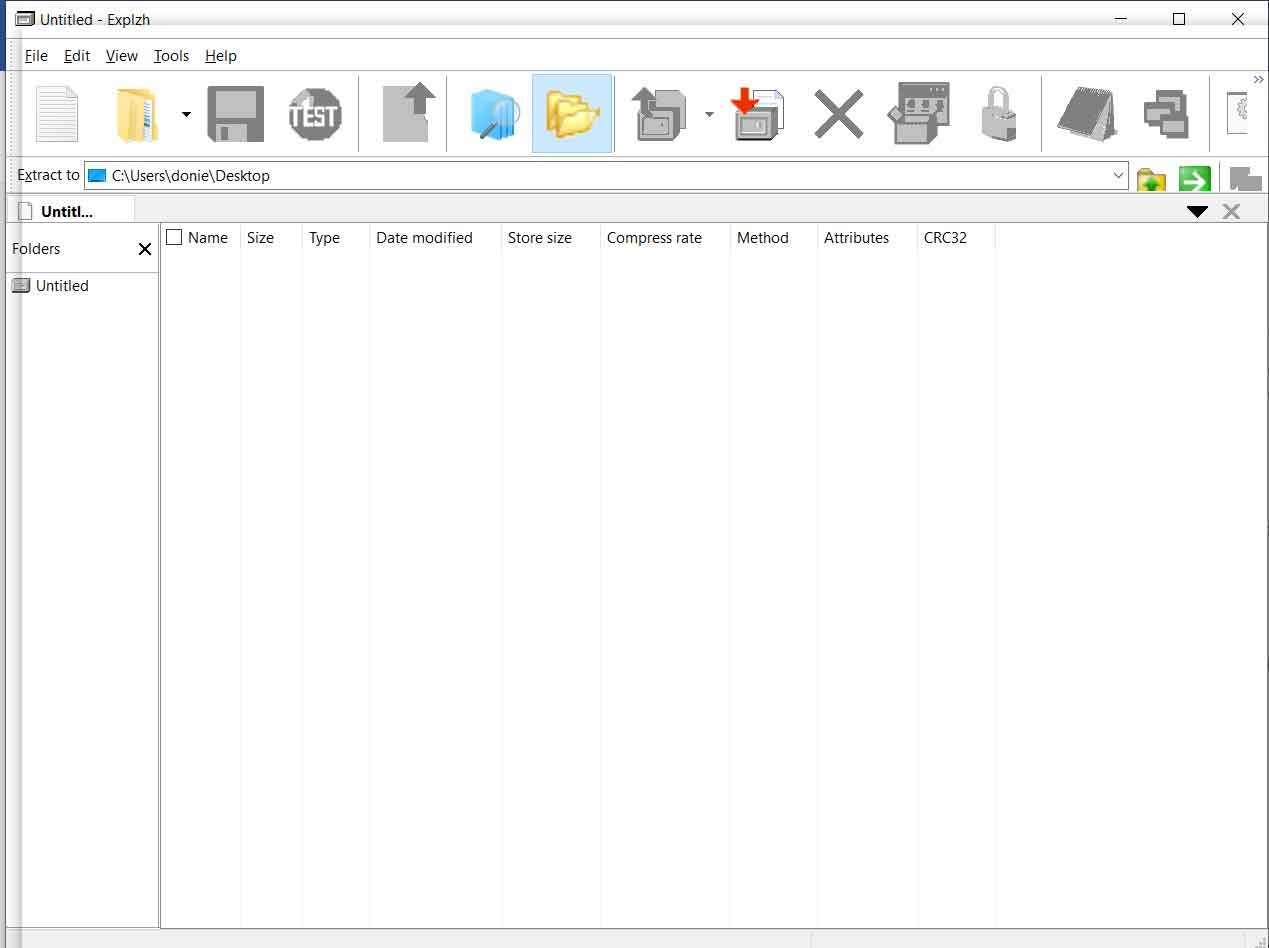Viewport: 1269px width, 948px height.
Task: Expand the Extract to path dropdown
Action: [x=1118, y=176]
